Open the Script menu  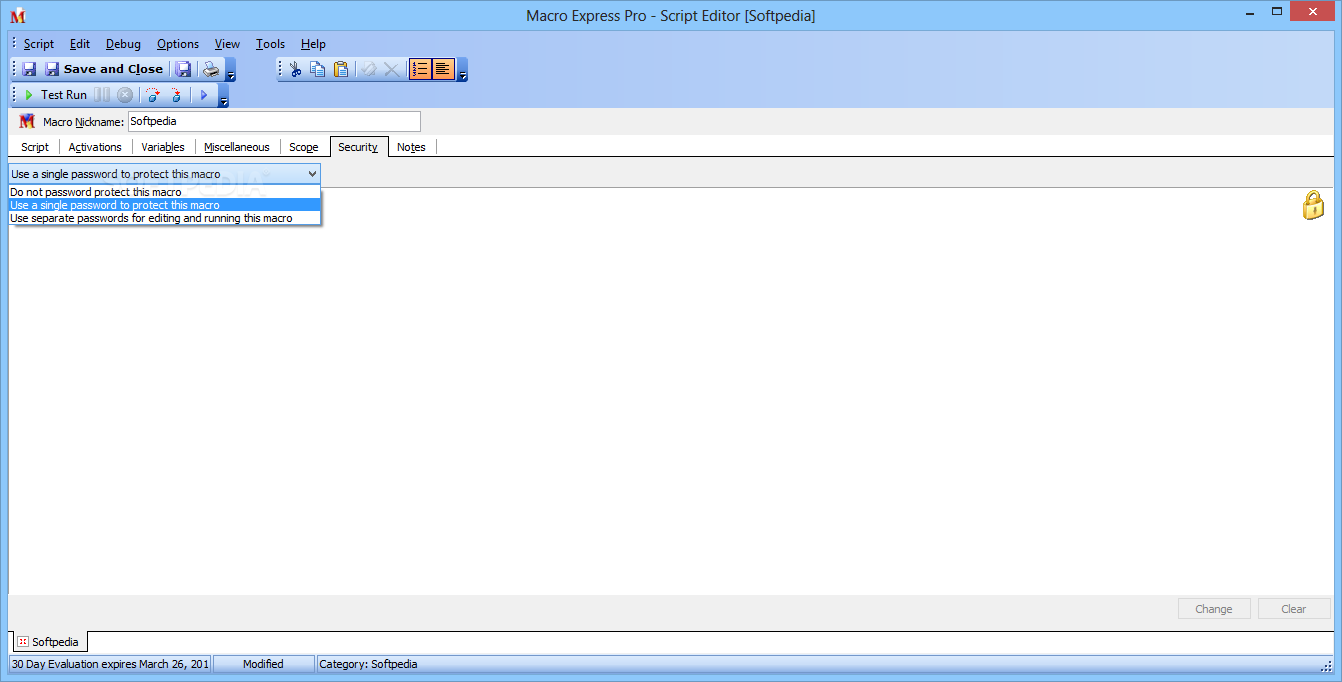[x=39, y=44]
